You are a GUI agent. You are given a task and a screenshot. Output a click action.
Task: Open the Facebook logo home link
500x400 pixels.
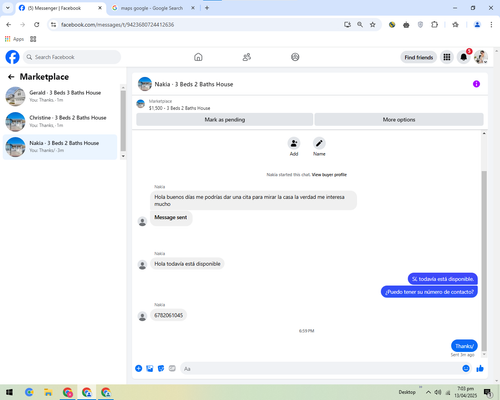point(12,57)
